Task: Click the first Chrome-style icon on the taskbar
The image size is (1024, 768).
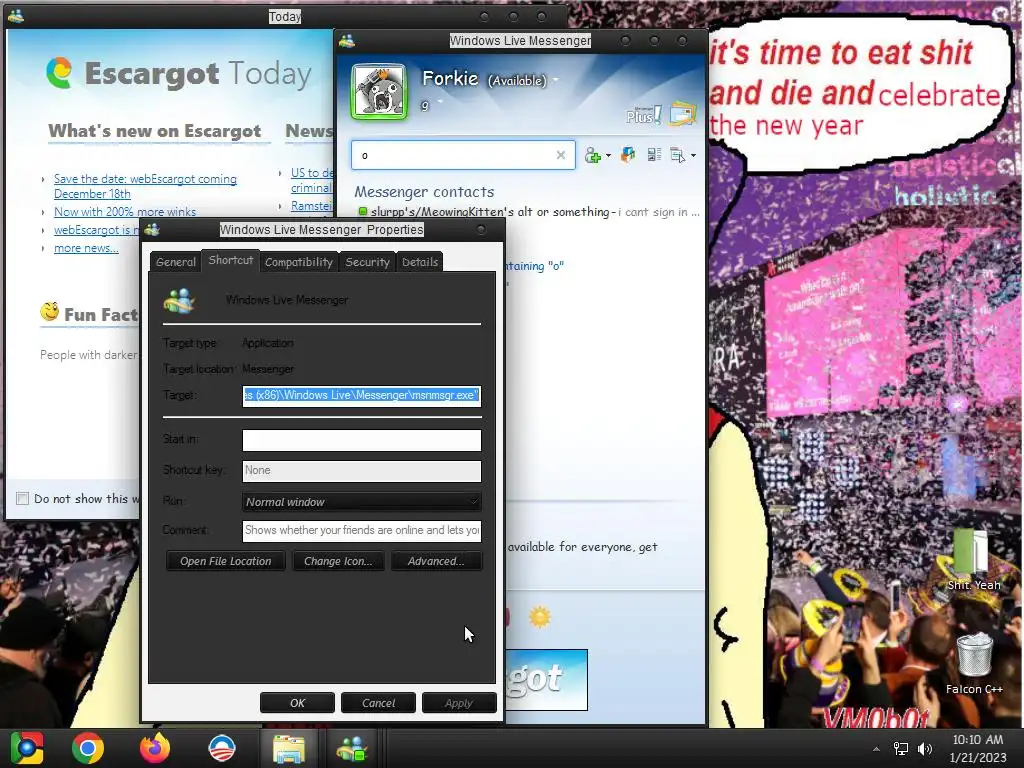Action: point(27,748)
